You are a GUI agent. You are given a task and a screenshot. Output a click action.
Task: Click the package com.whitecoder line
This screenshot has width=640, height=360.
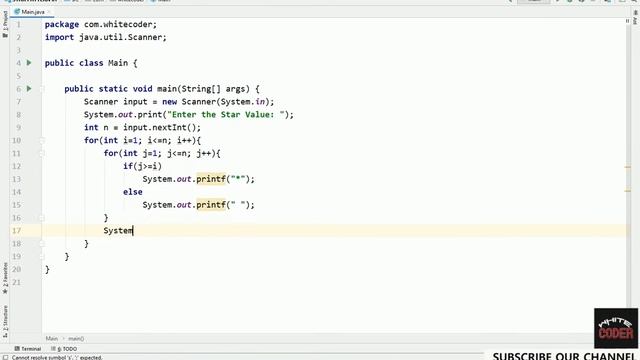click(x=100, y=24)
